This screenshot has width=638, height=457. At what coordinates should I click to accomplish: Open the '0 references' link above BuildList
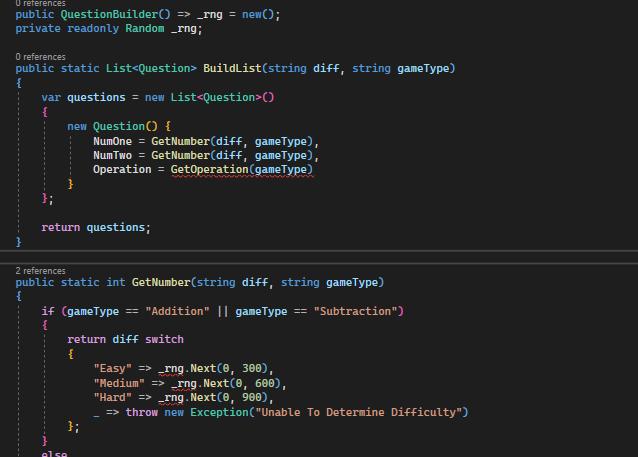coord(40,57)
